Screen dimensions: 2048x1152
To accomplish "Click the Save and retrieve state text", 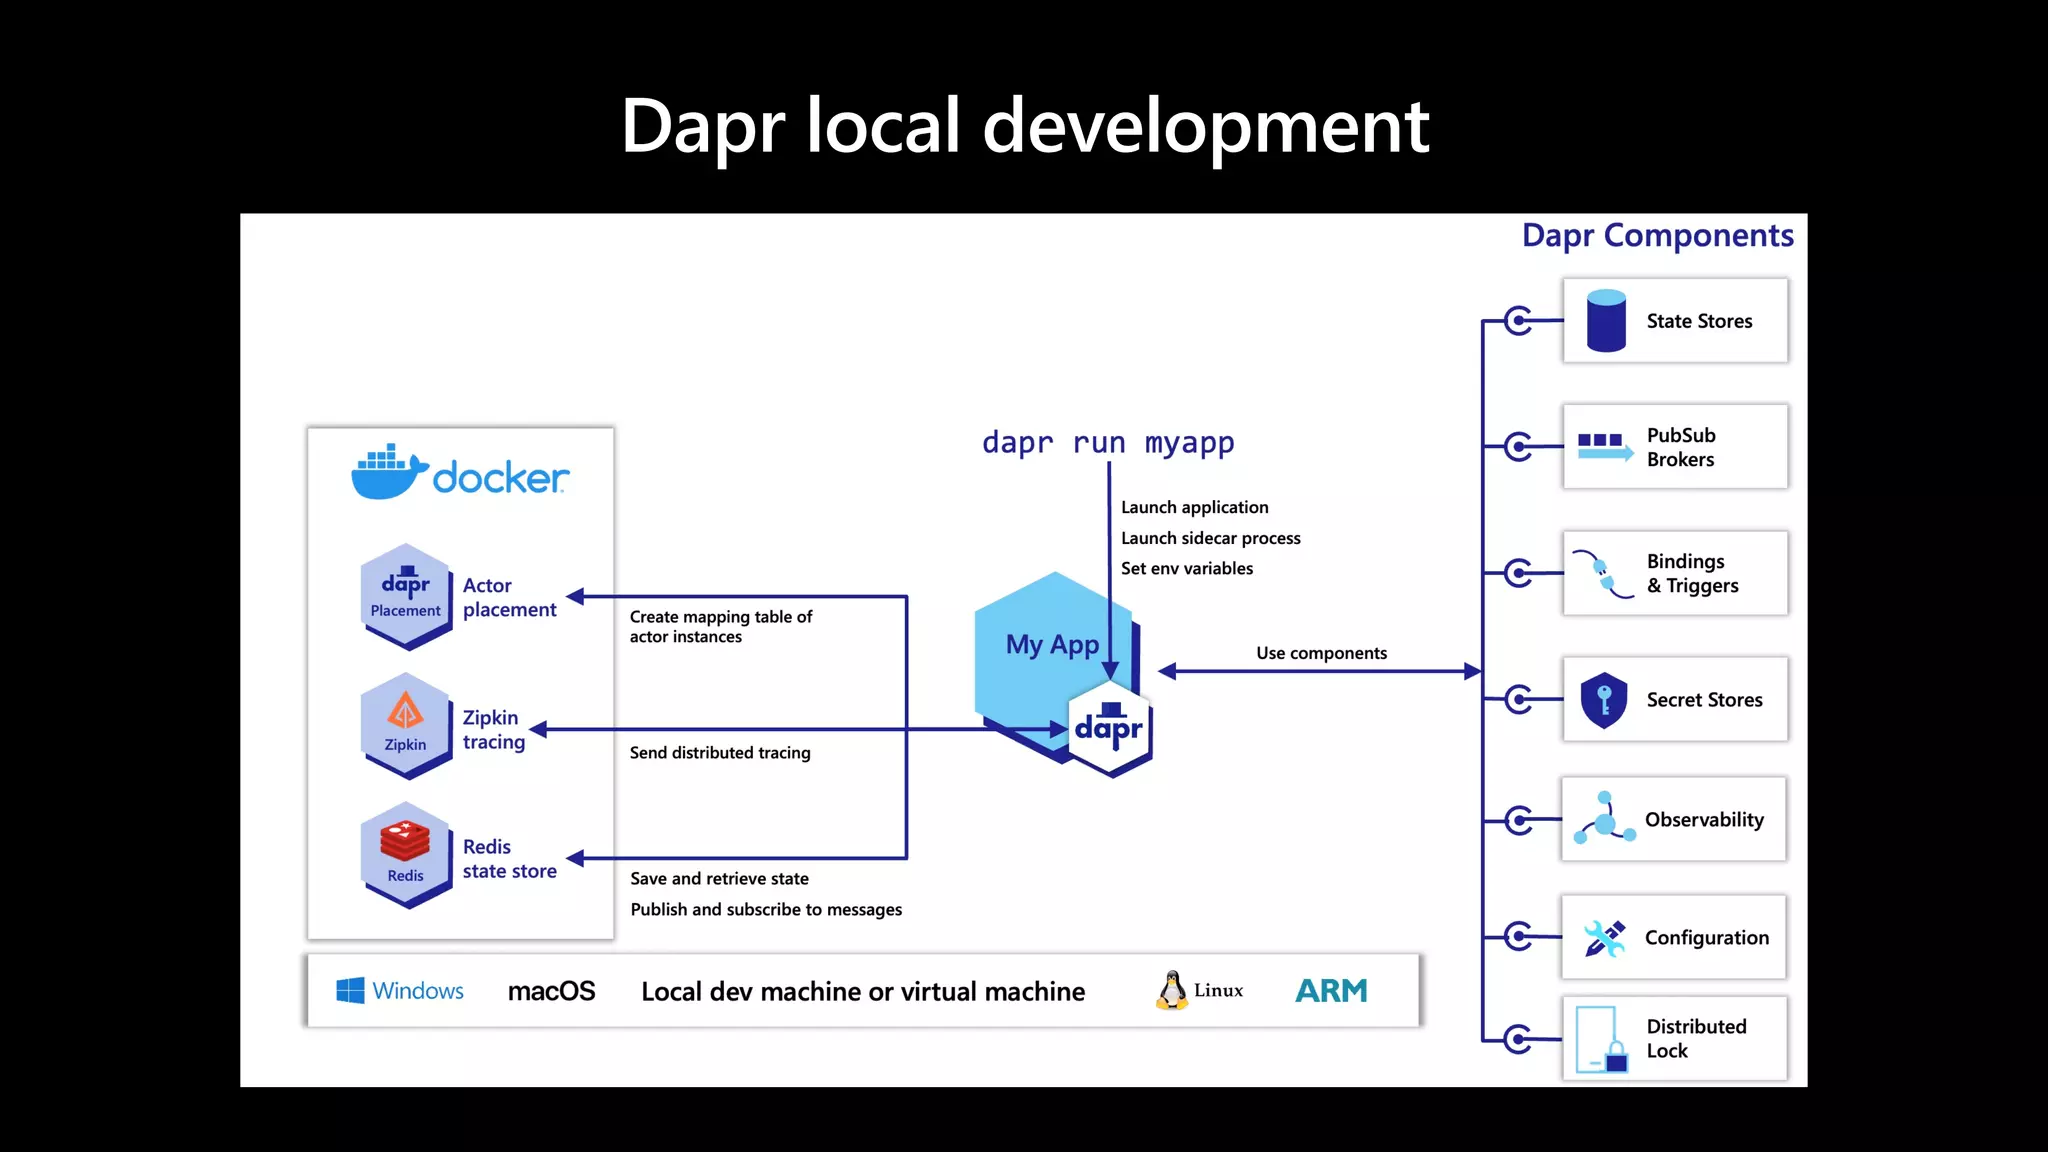I will [x=719, y=879].
